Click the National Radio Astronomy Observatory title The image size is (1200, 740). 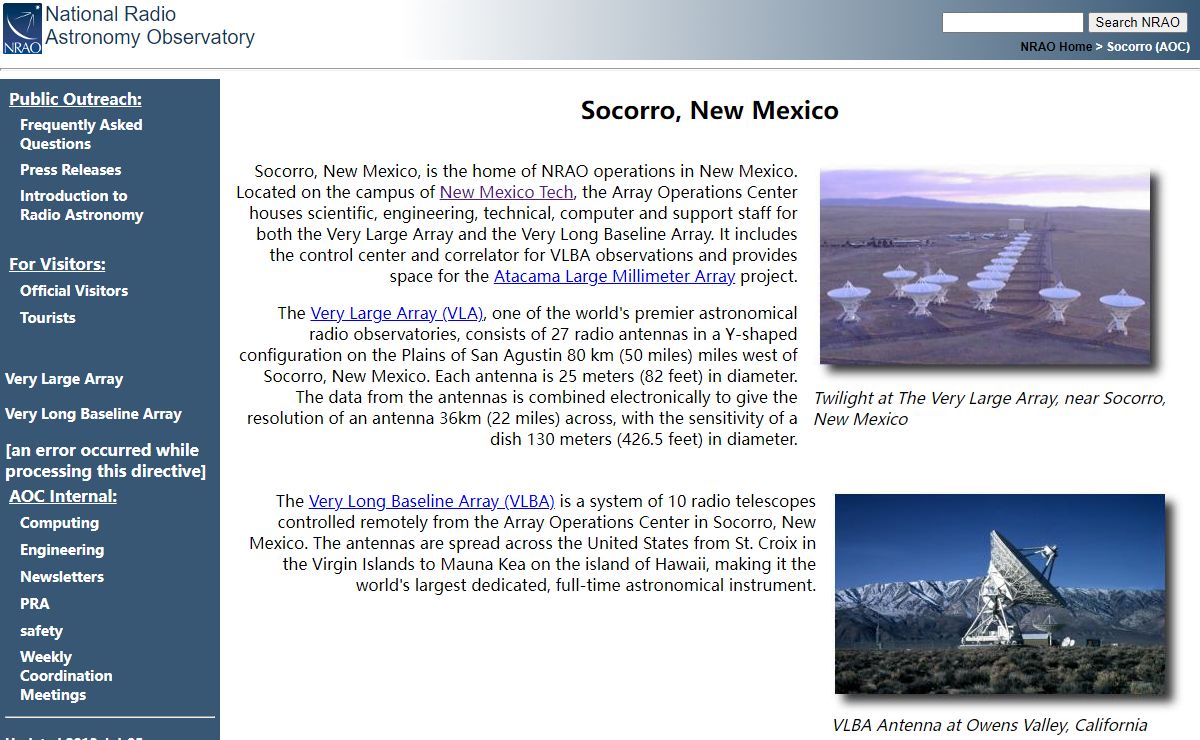pos(150,26)
